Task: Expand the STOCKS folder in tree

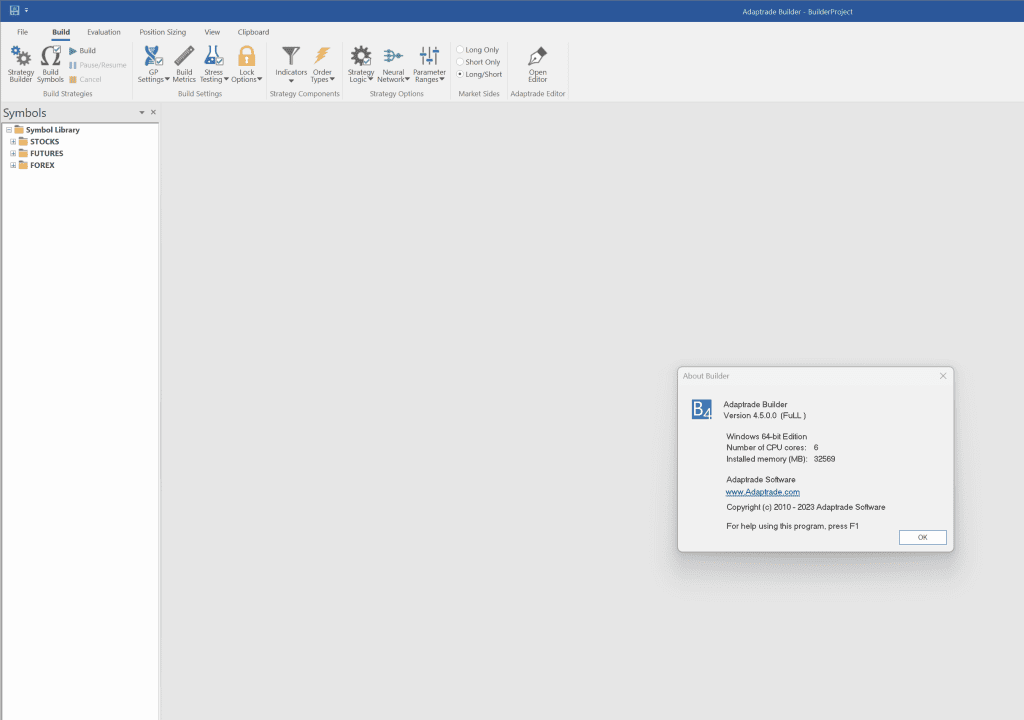Action: pos(13,142)
